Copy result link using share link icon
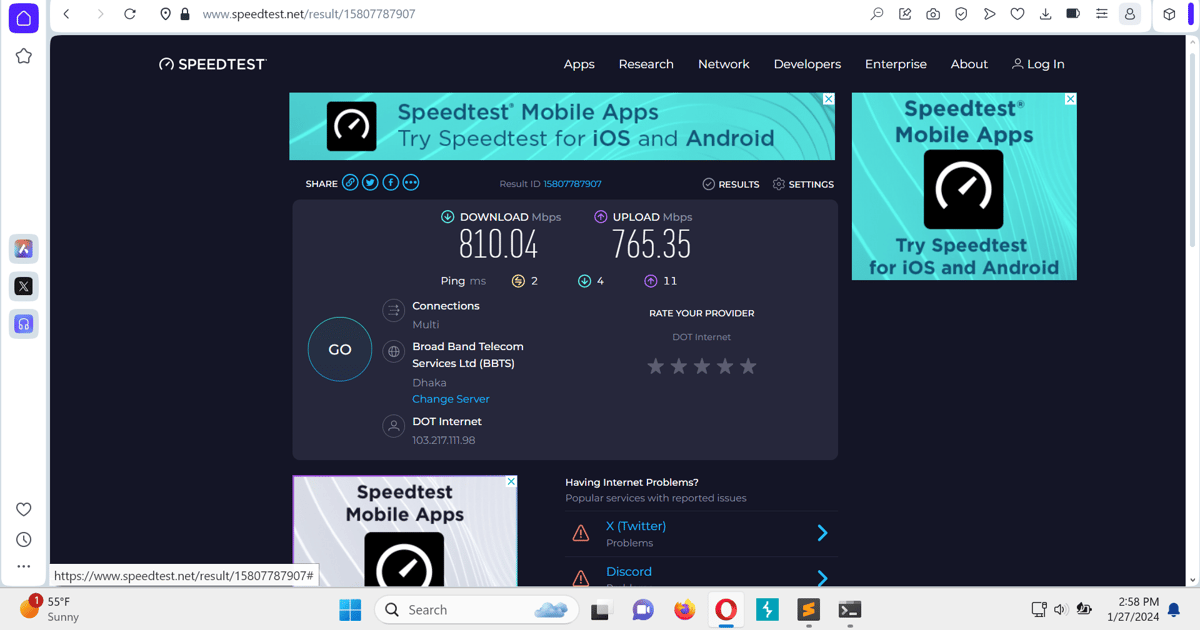The width and height of the screenshot is (1200, 630). coord(350,183)
